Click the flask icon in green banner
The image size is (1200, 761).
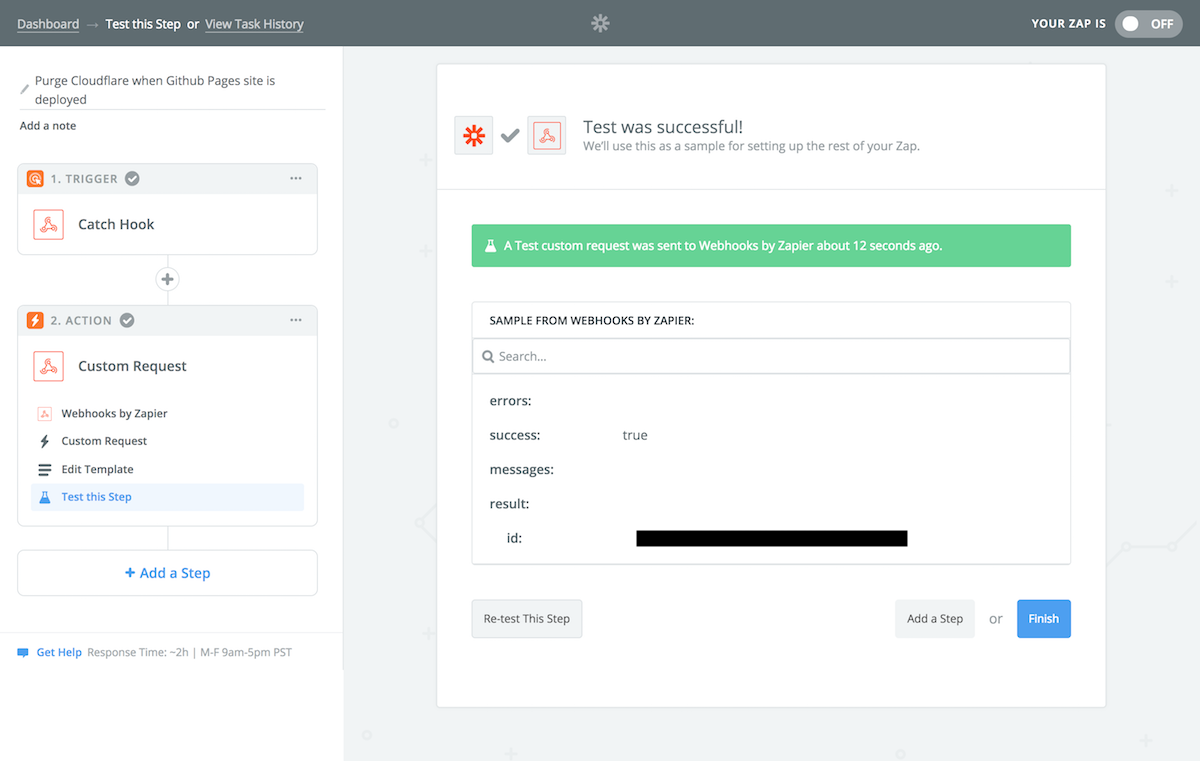coord(491,246)
